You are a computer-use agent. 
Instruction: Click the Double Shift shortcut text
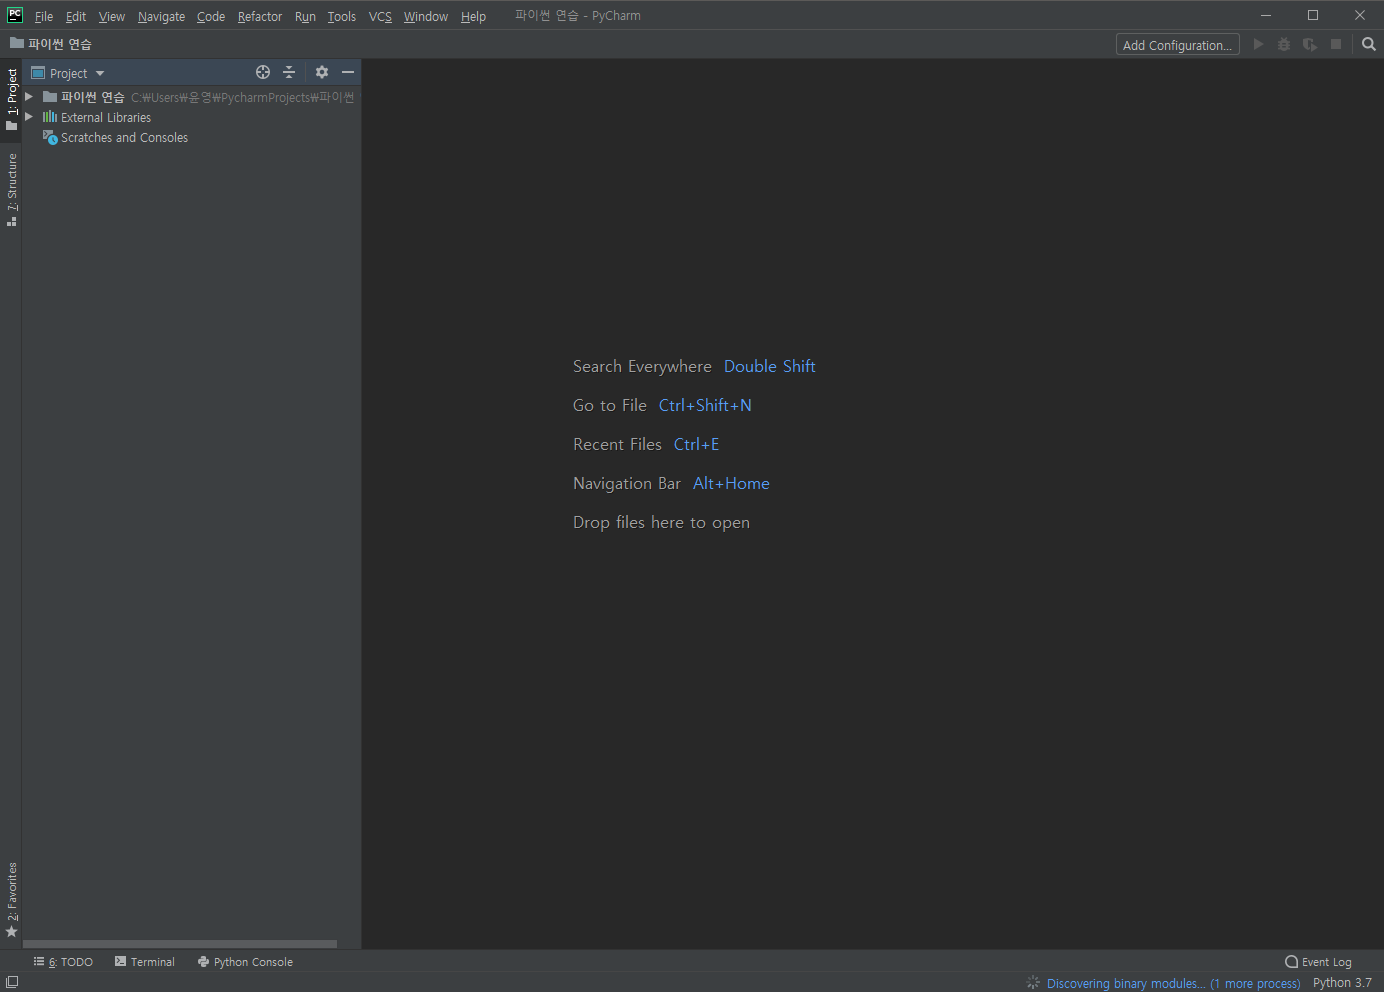pos(770,366)
